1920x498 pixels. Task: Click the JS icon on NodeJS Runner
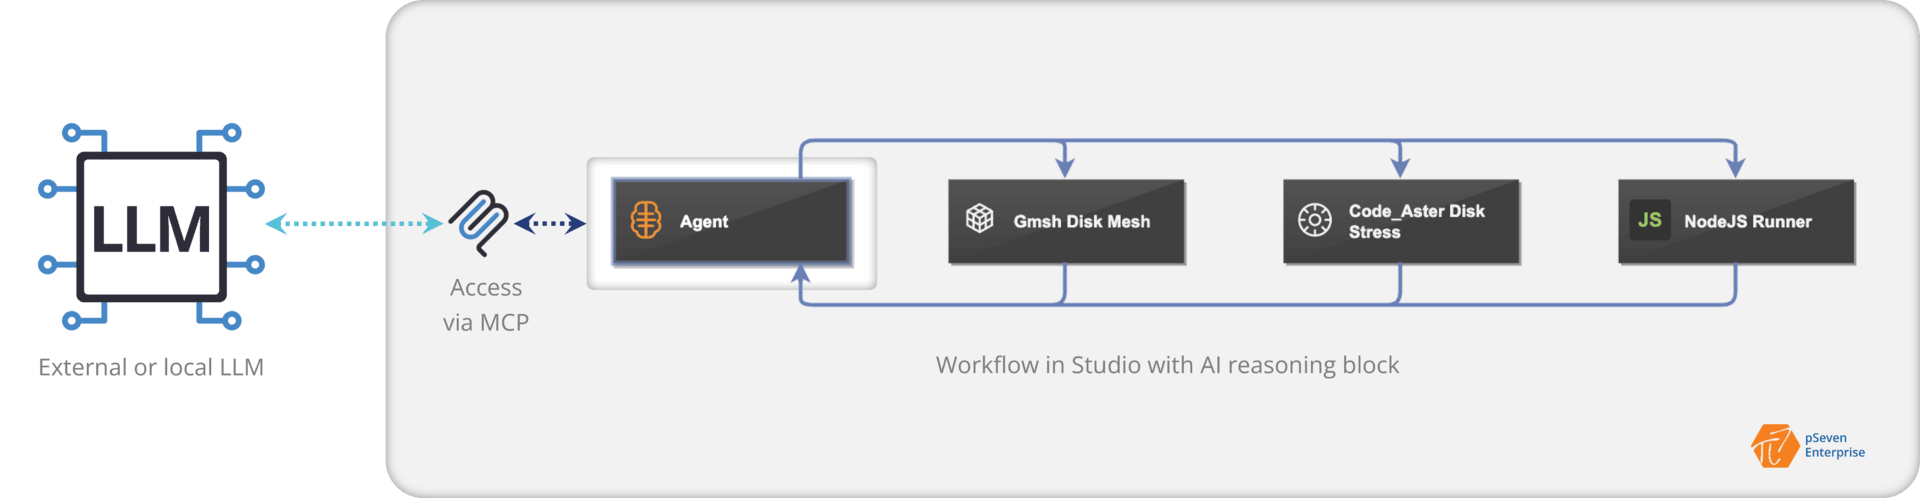pyautogui.click(x=1650, y=220)
